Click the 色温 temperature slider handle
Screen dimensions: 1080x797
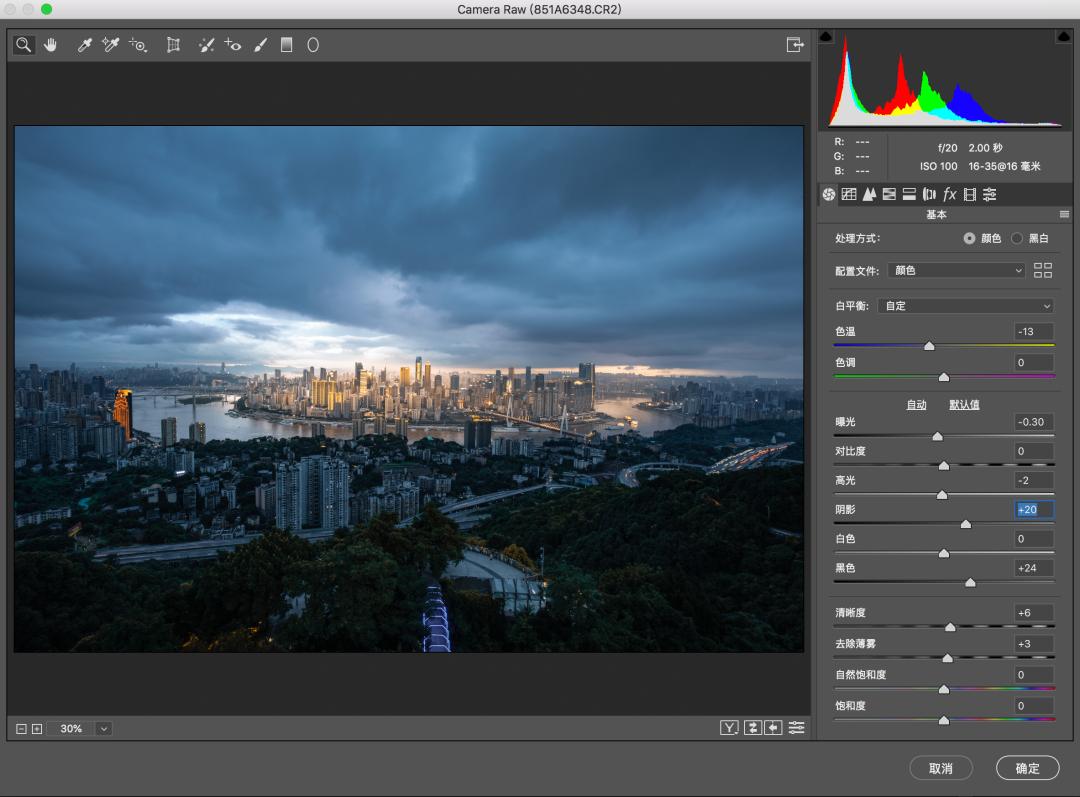click(x=929, y=346)
